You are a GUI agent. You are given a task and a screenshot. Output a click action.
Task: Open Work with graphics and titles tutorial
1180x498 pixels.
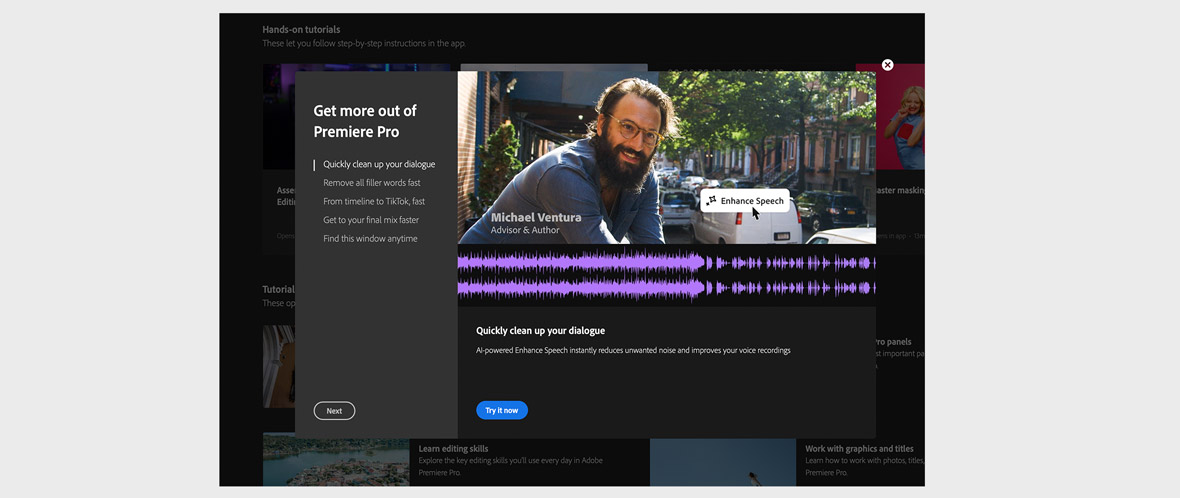pyautogui.click(x=859, y=449)
